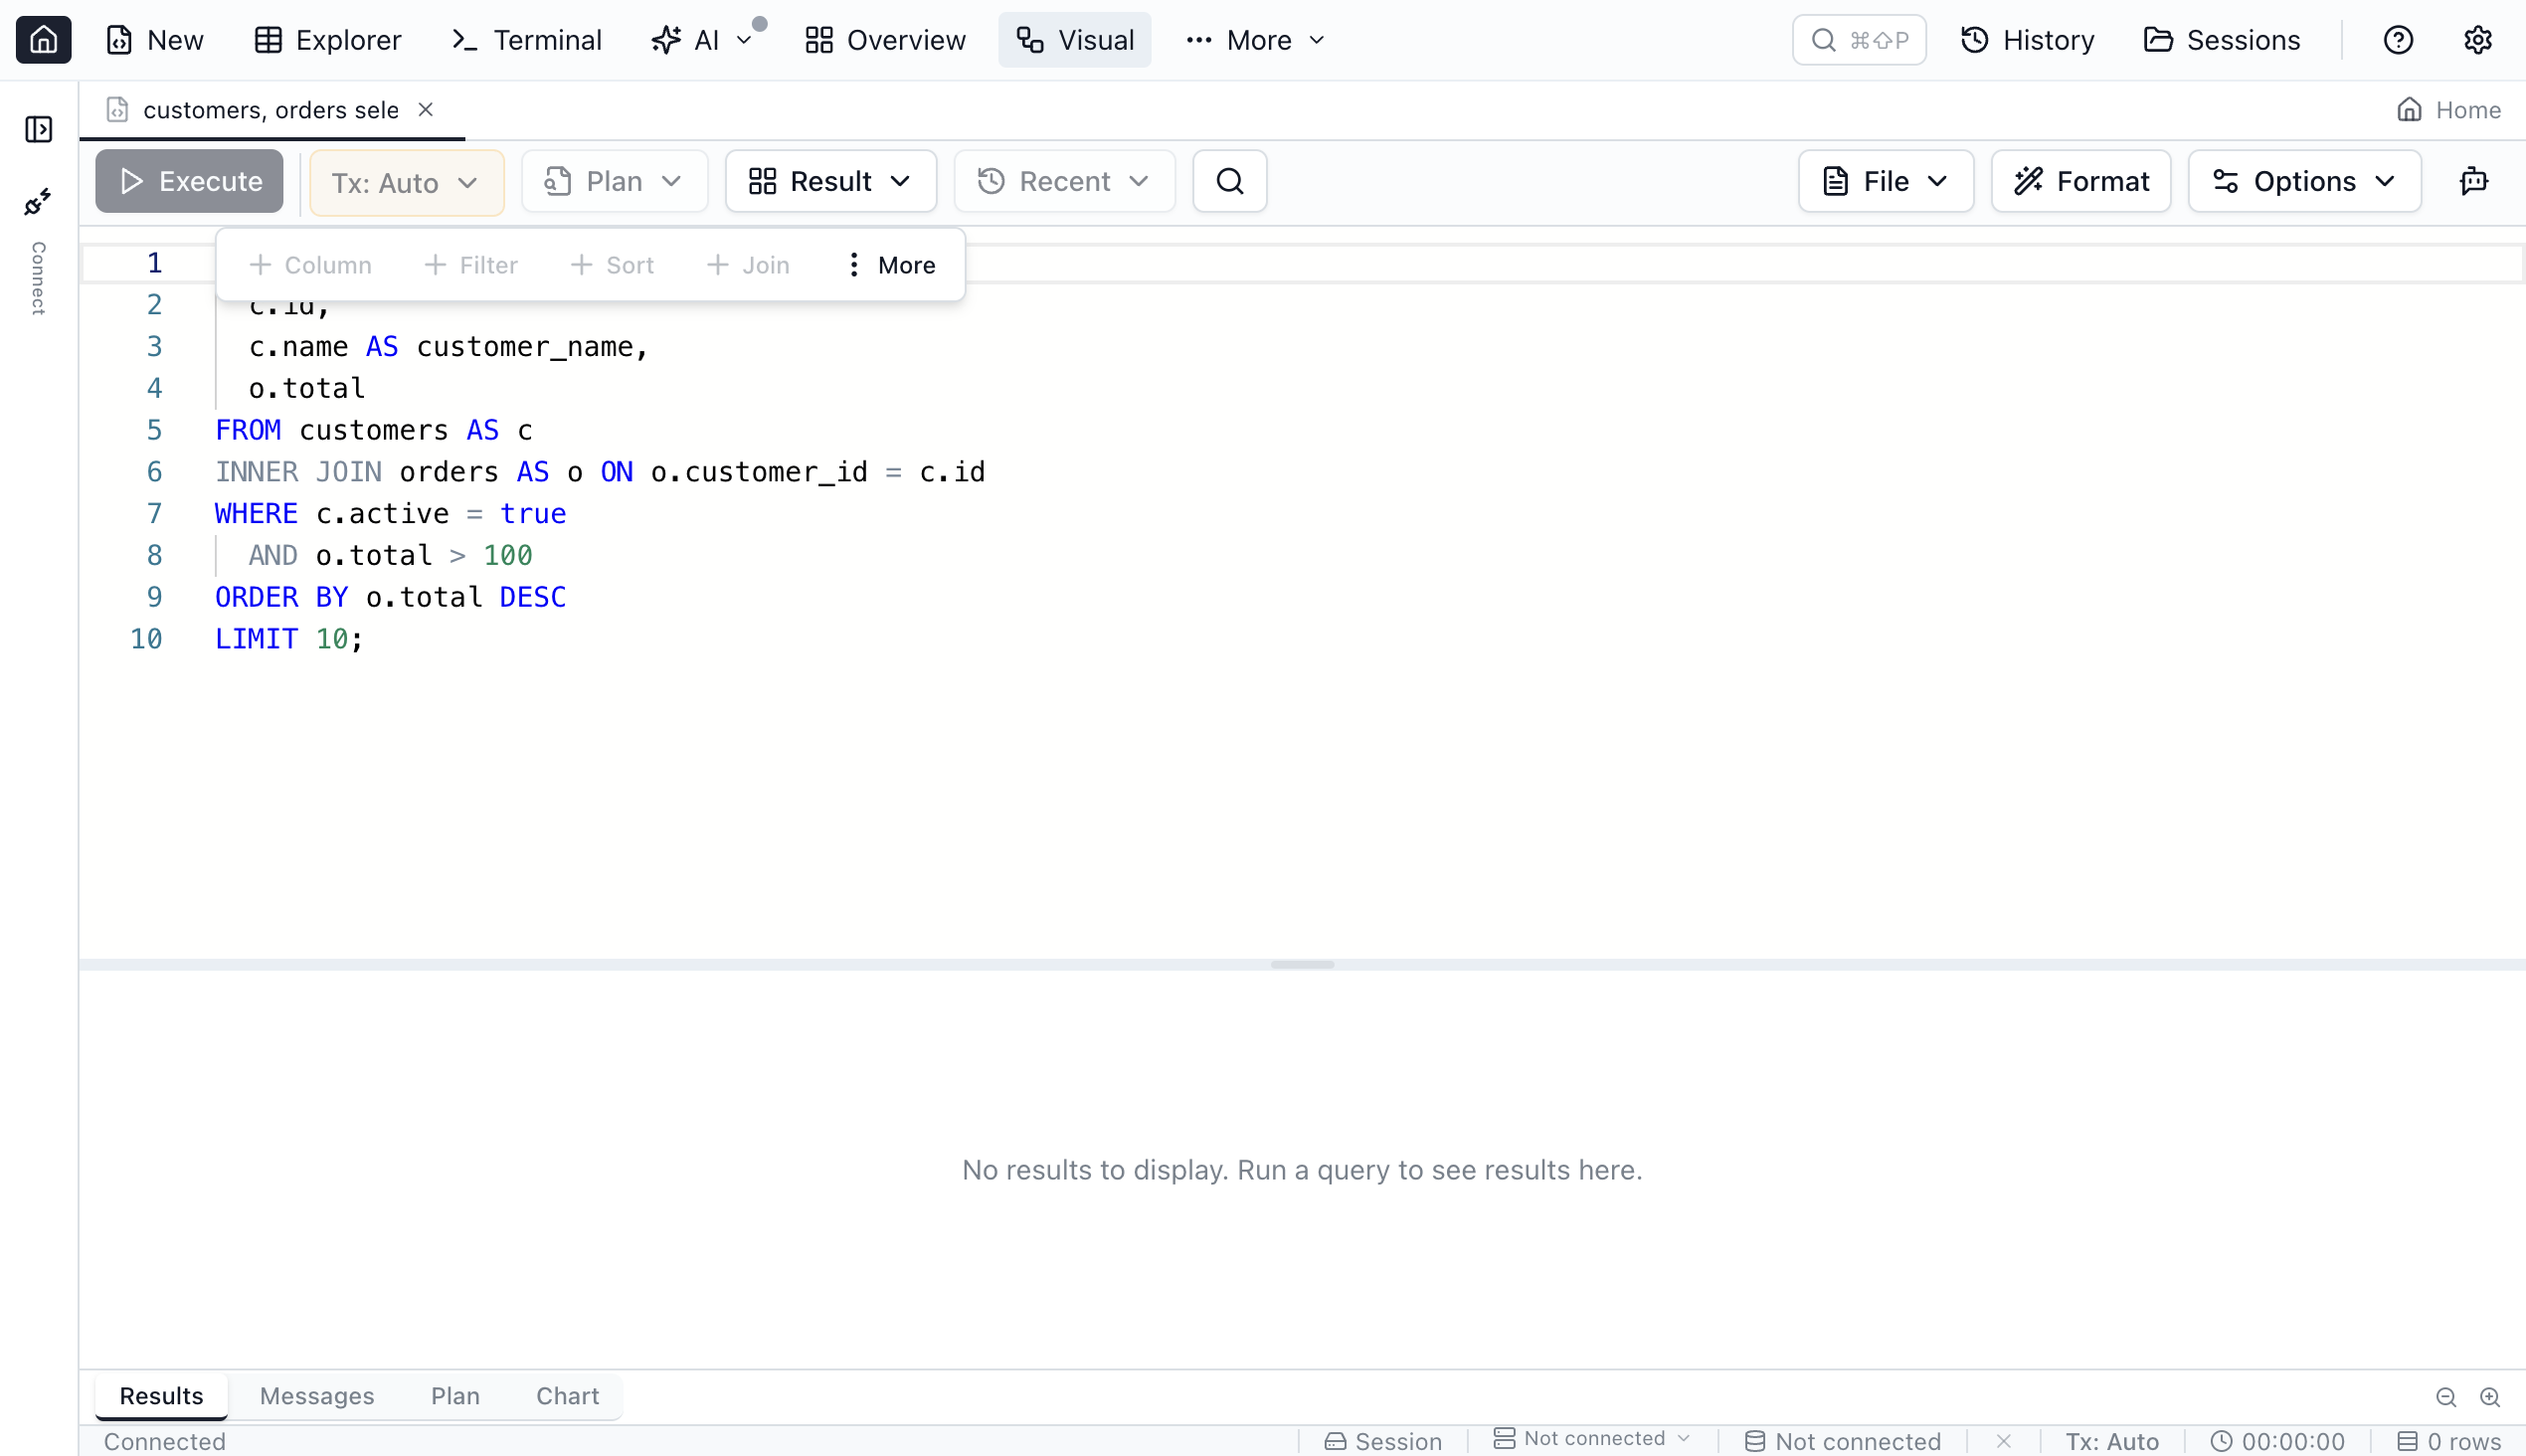The width and height of the screenshot is (2526, 1456).
Task: Expand the Recent queries dropdown
Action: (x=1064, y=181)
